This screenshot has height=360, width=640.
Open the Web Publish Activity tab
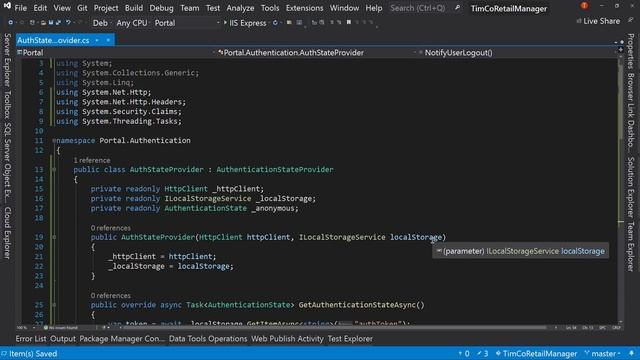point(287,339)
